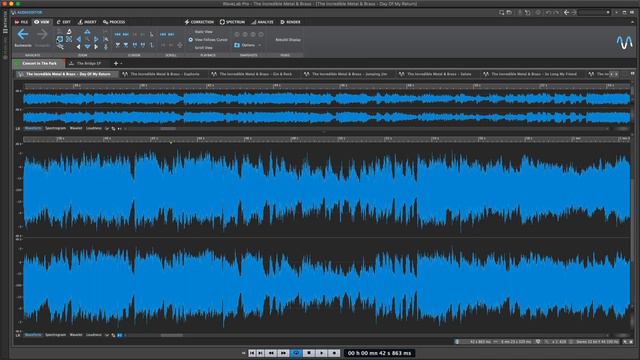Click the blue zoom down arrow icon
Viewport: 640px width, 360px height.
[87, 47]
